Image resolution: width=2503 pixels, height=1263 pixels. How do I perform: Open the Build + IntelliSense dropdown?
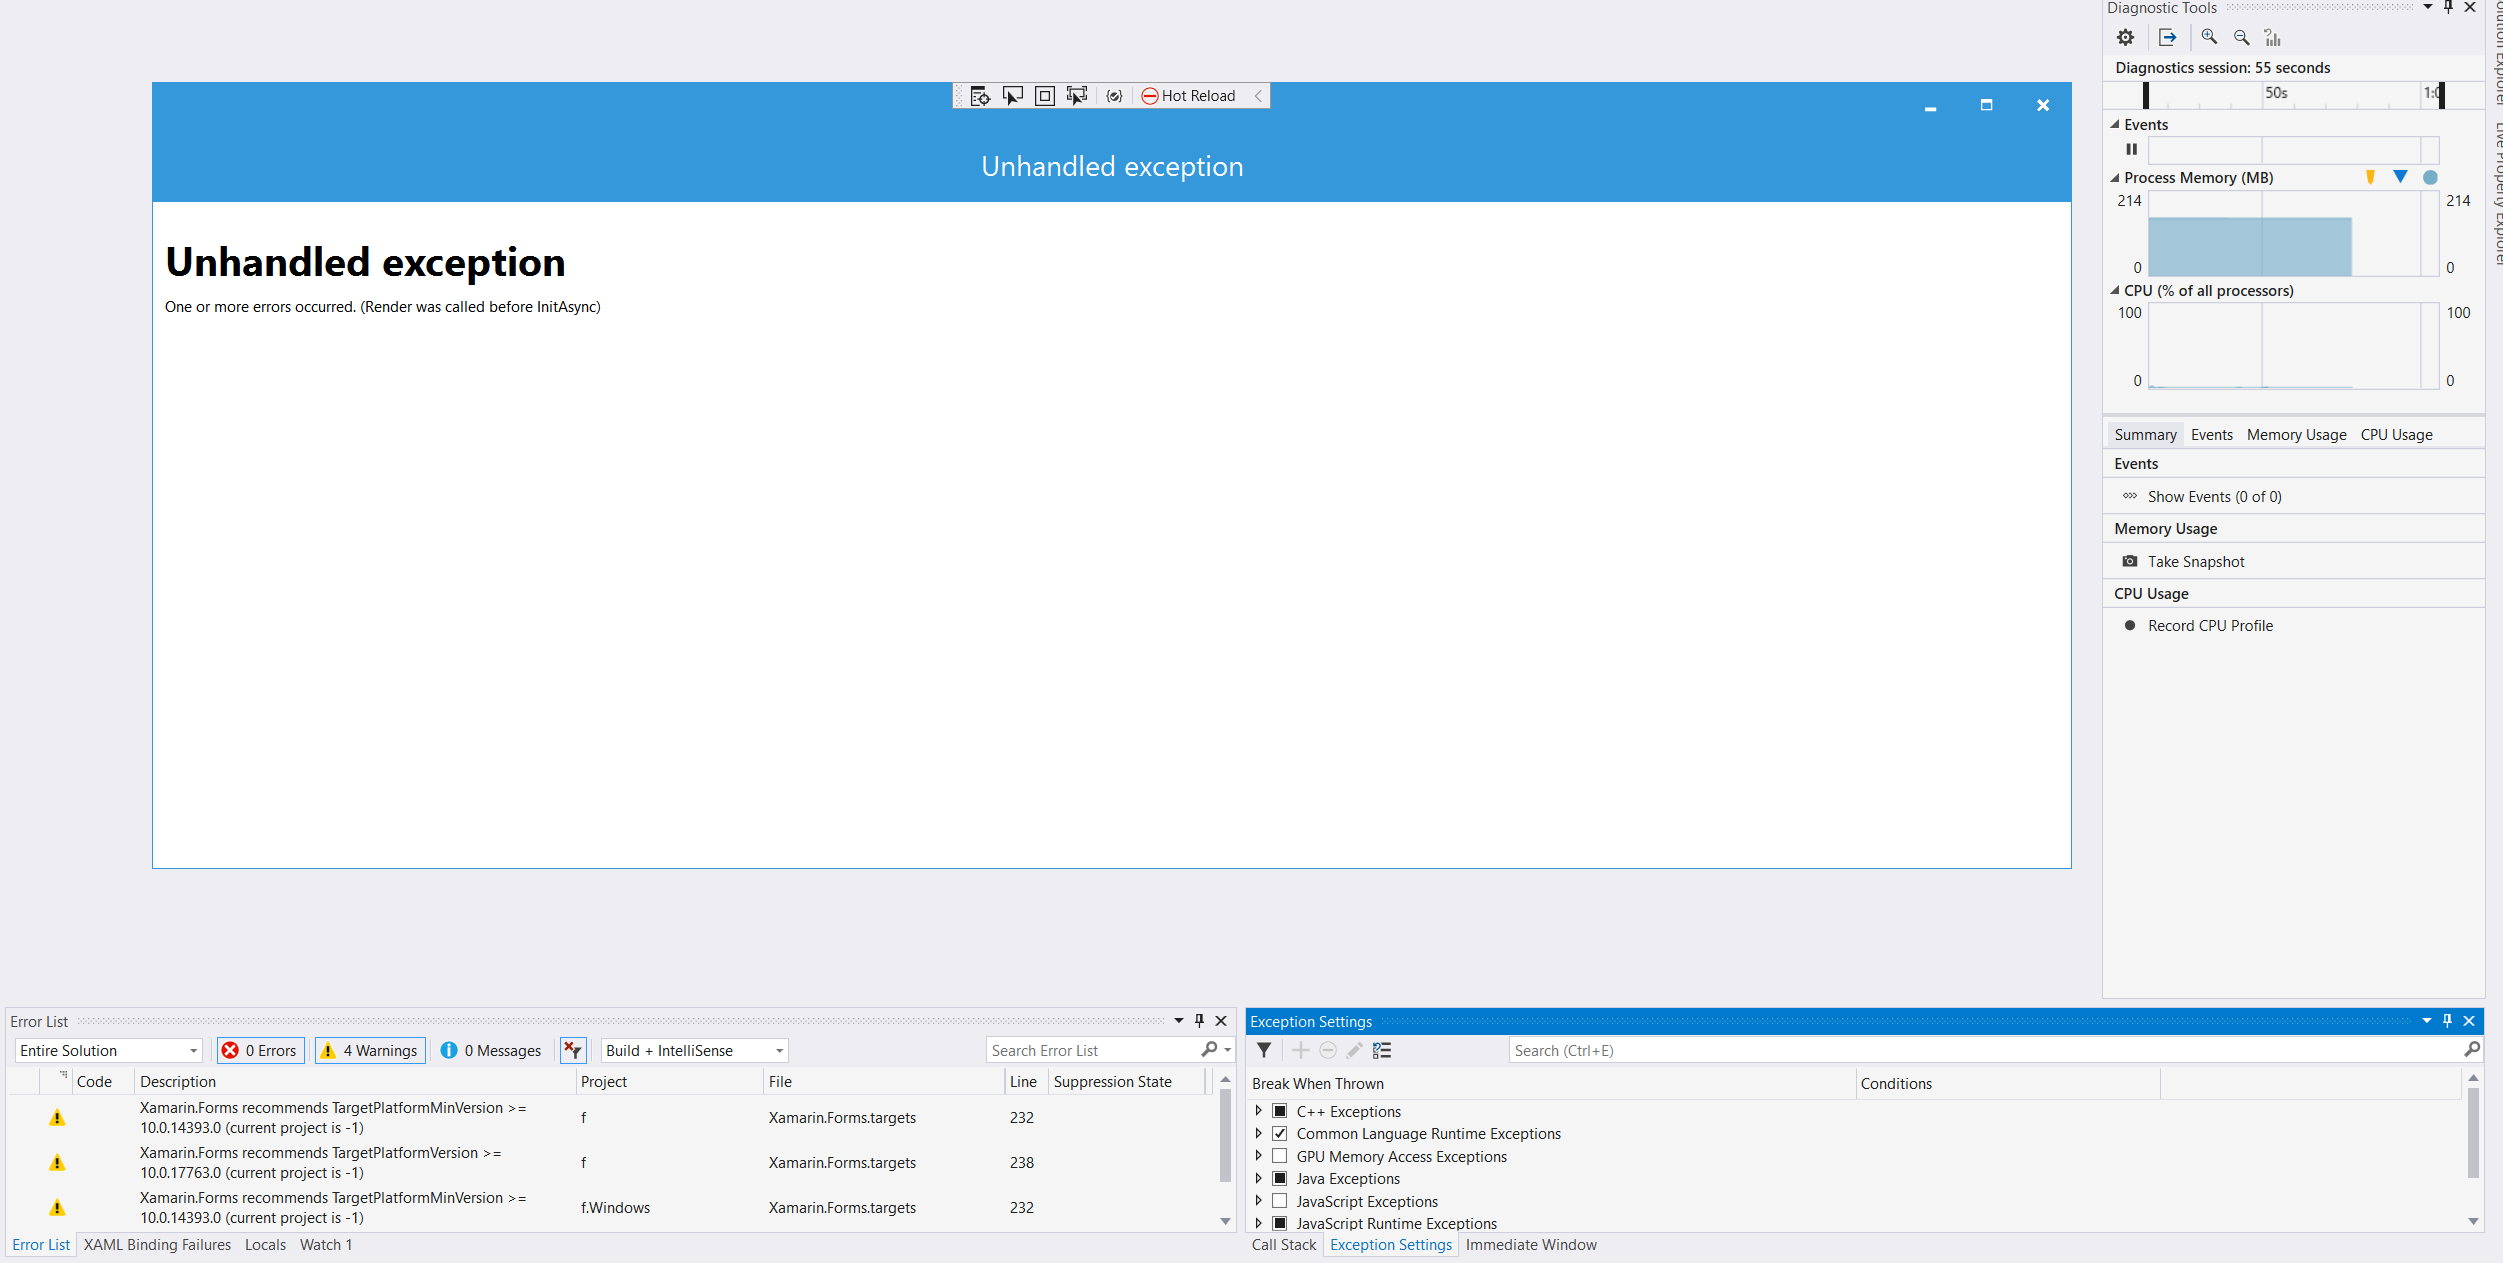click(779, 1050)
